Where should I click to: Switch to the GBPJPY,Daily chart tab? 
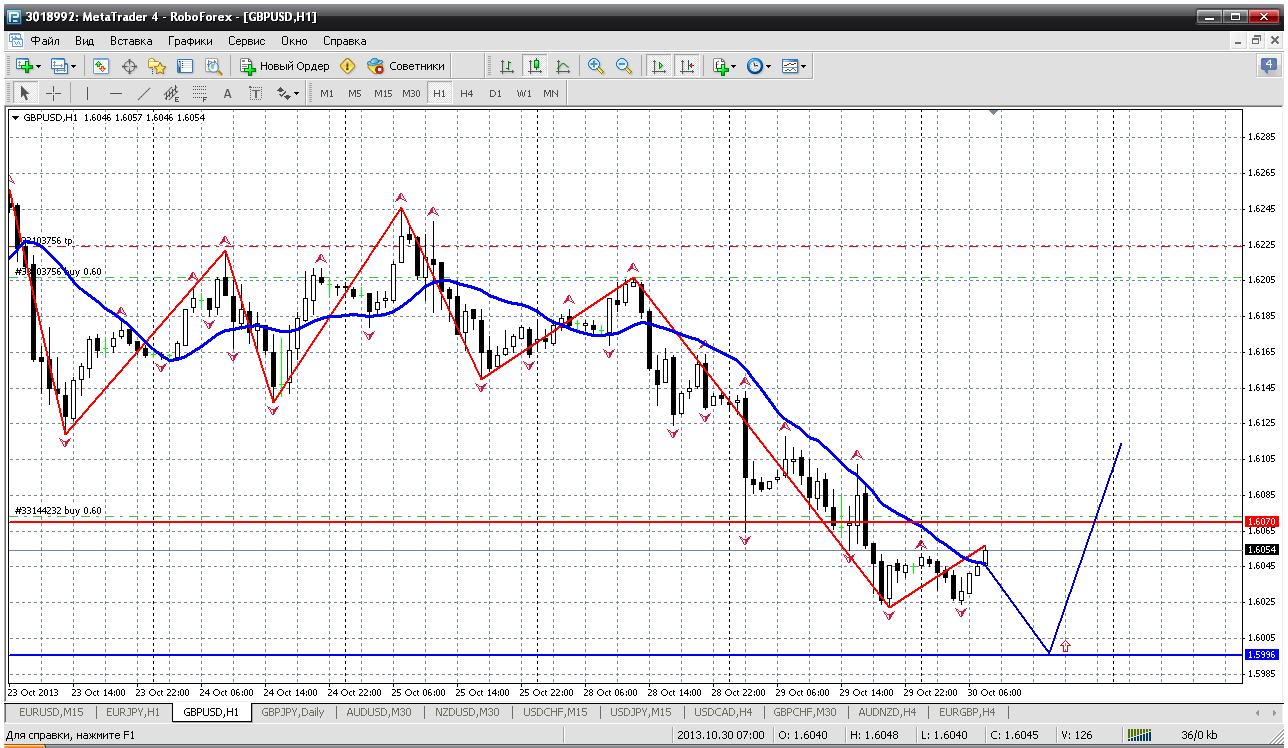click(x=292, y=712)
